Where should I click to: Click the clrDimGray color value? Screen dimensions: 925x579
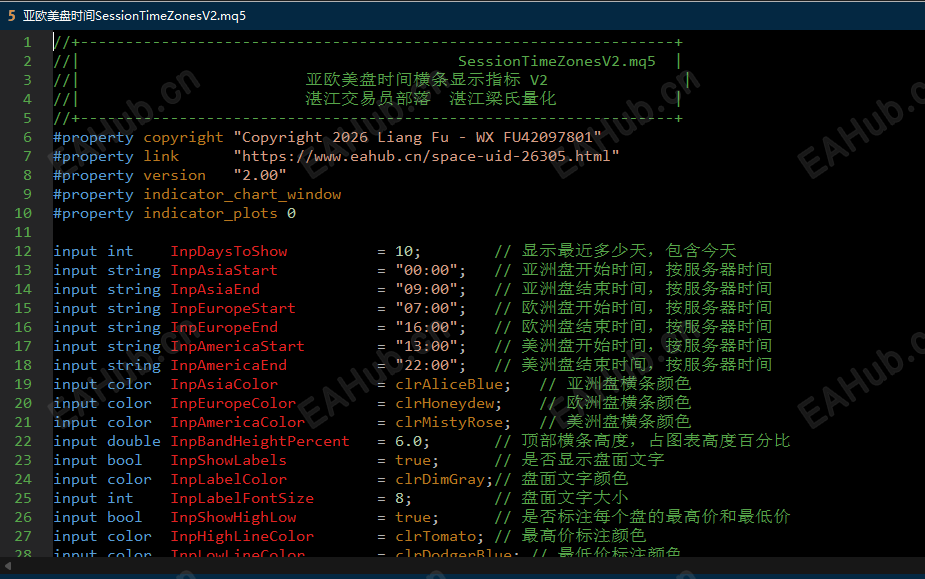pos(440,479)
